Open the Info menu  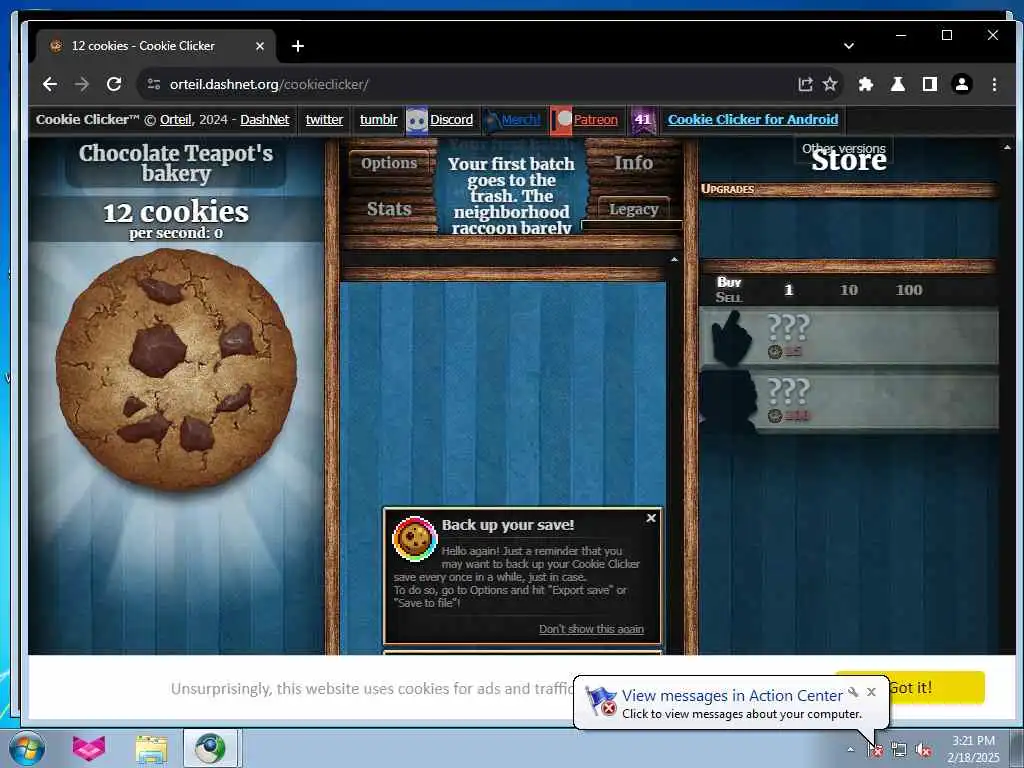click(633, 163)
